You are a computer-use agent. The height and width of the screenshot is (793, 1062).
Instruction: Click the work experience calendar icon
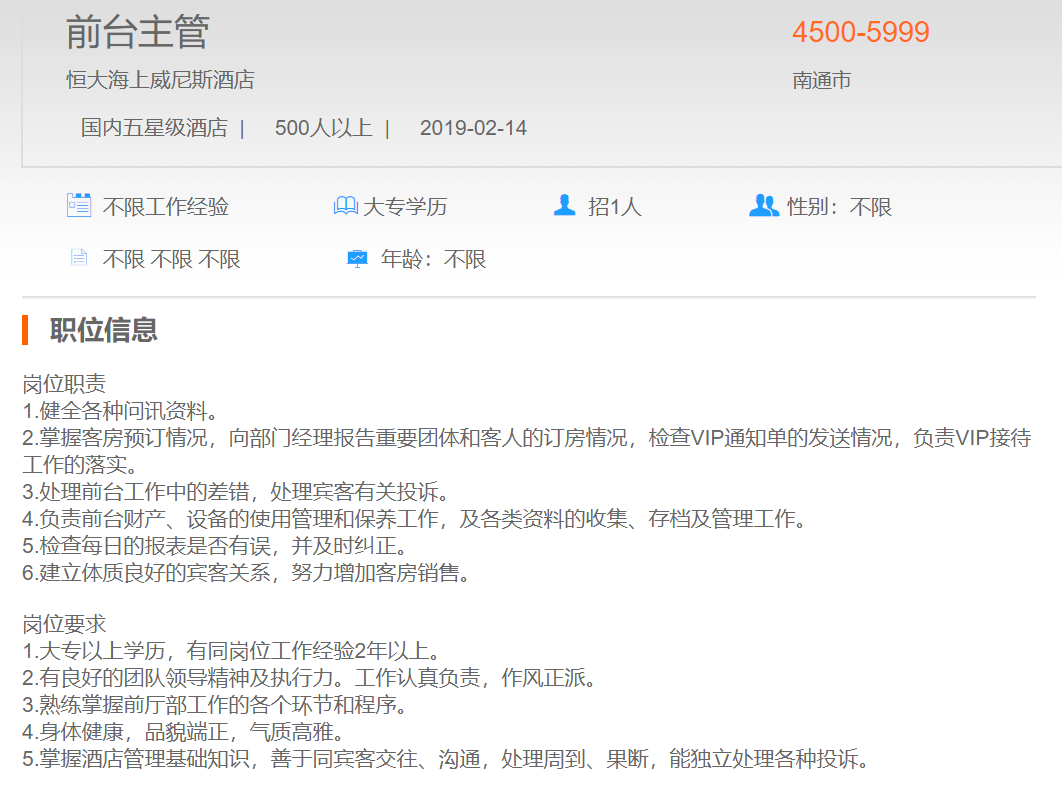(x=79, y=206)
